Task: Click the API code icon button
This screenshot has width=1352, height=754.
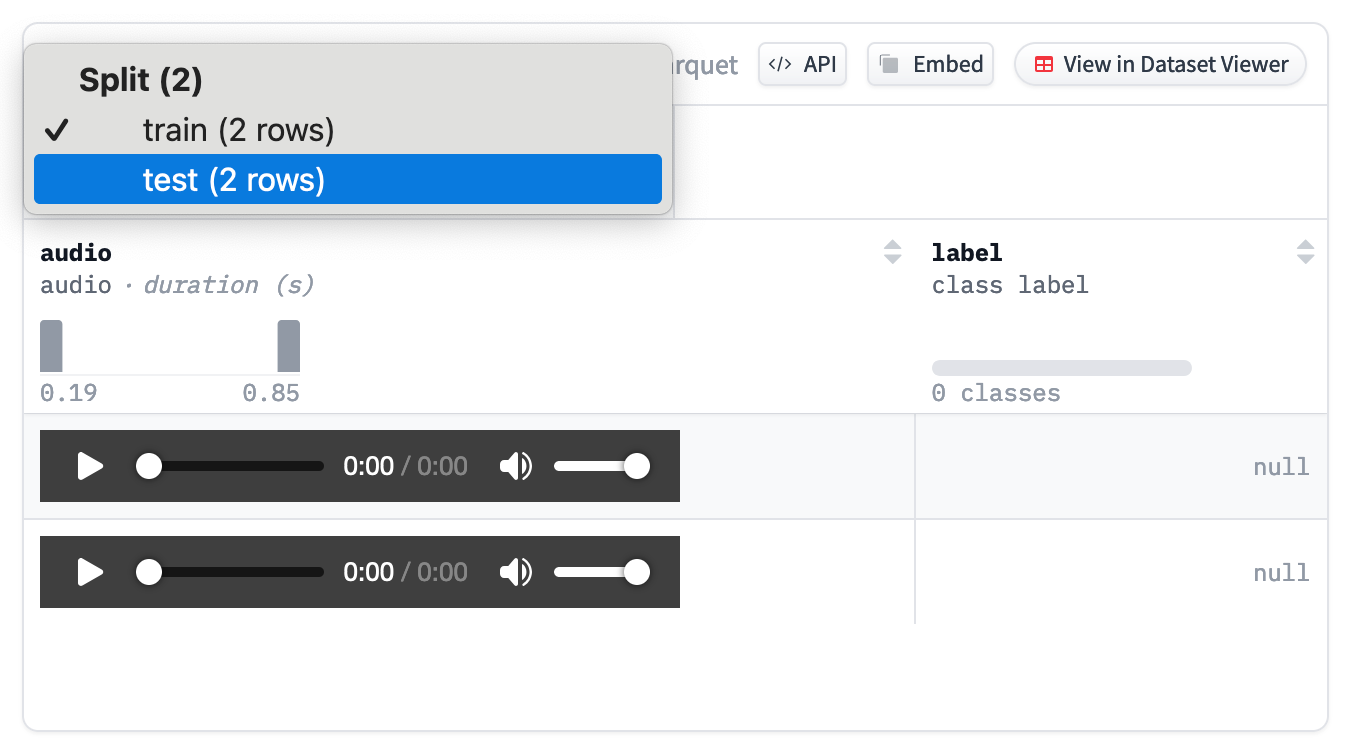Action: pyautogui.click(x=803, y=64)
